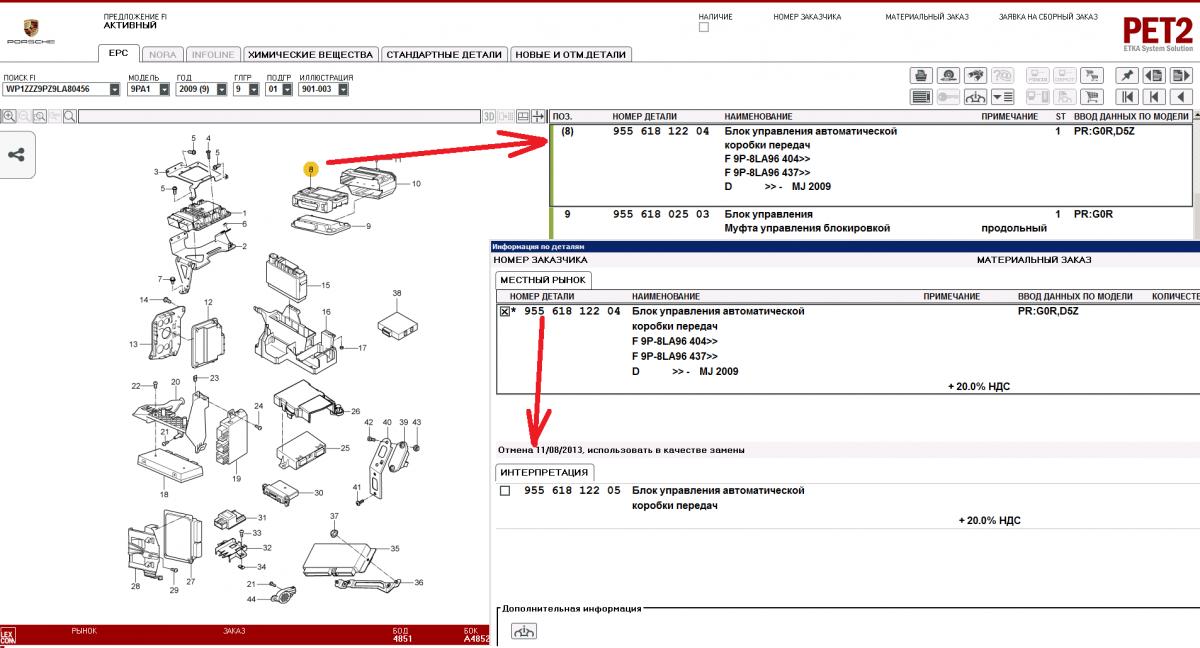The height and width of the screenshot is (648, 1200).
Task: Click the shopping cart icon
Action: [x=1093, y=97]
